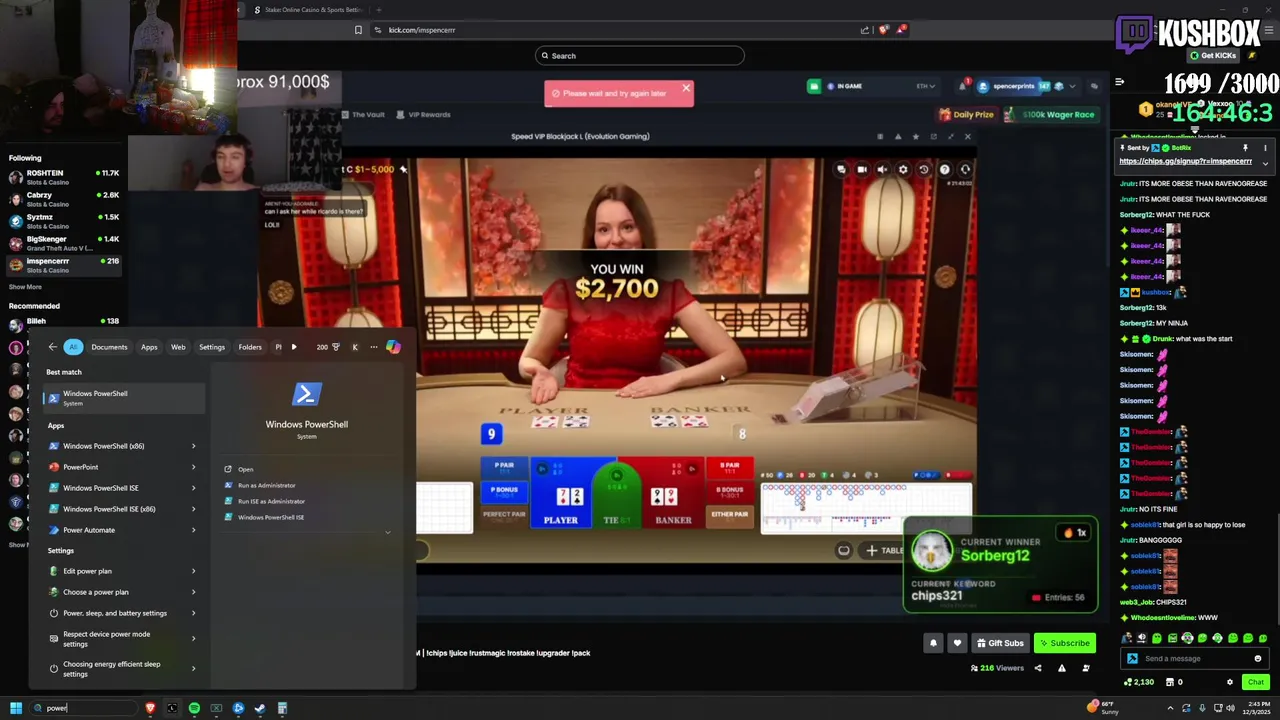Expand Edit power plan options
This screenshot has height=720, width=1280.
tap(193, 571)
